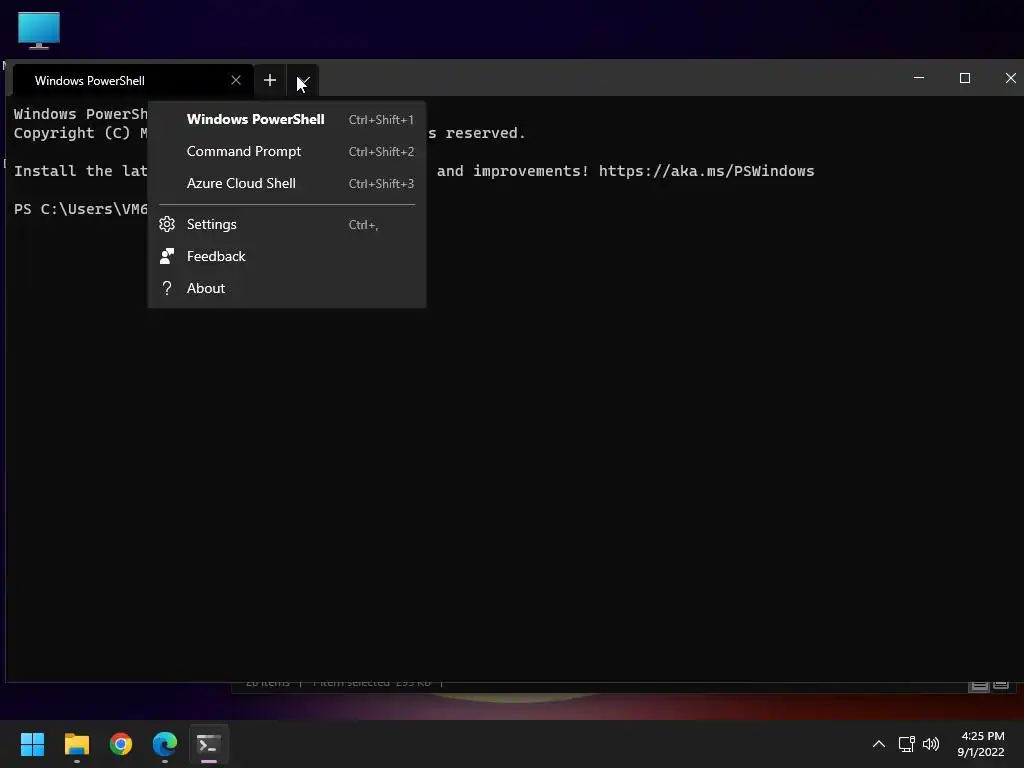Click the Ctrl+Shift+3 shortcut text
This screenshot has width=1024, height=768.
[381, 184]
